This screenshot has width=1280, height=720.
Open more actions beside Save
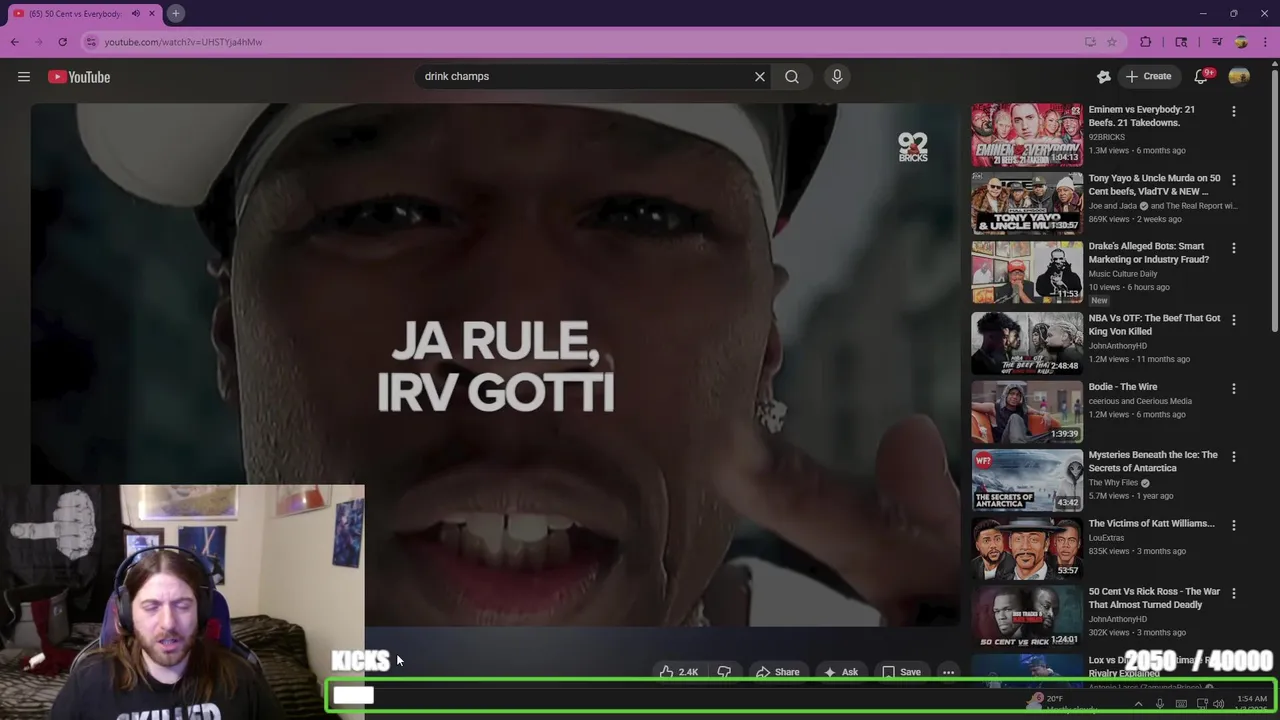[948, 672]
